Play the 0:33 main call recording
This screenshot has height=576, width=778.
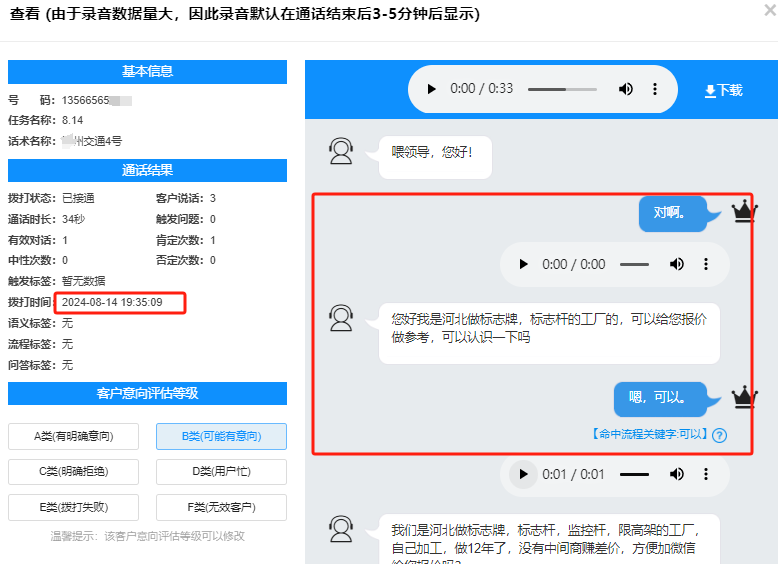[x=432, y=89]
